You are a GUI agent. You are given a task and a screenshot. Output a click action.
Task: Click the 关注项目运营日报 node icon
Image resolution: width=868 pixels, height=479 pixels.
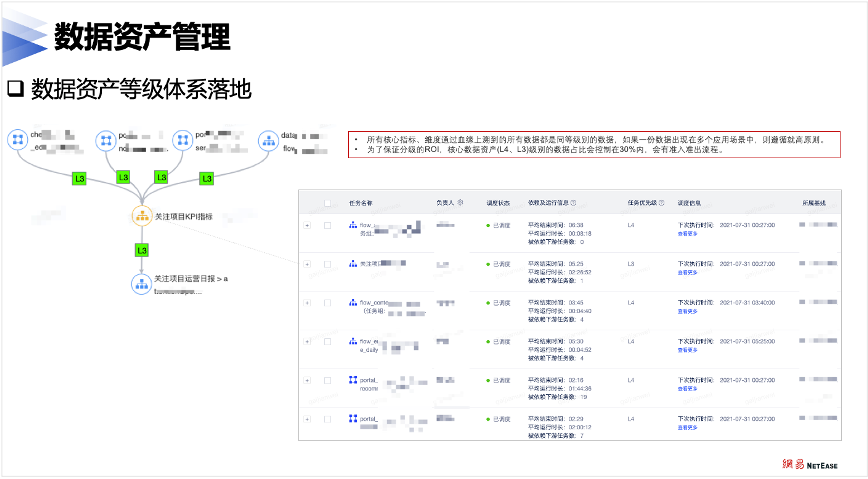[x=142, y=284]
